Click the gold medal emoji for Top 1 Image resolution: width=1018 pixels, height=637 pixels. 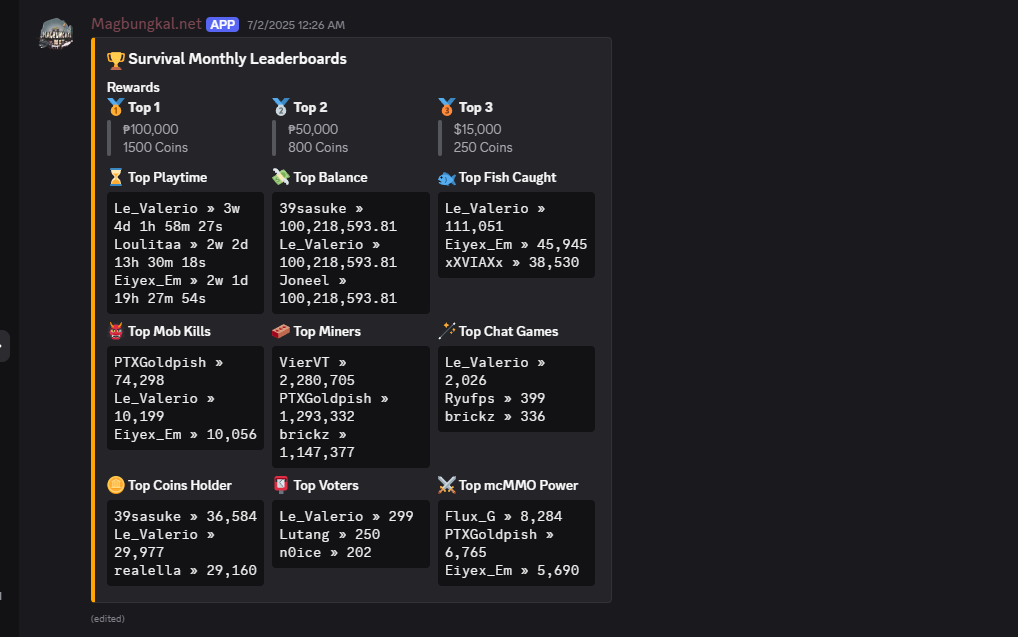coord(116,107)
